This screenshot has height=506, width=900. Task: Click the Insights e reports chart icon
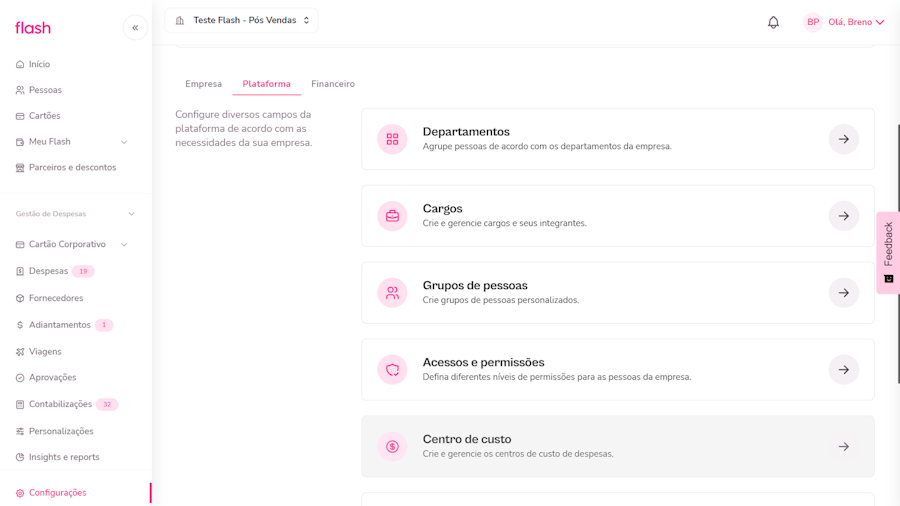coord(20,457)
